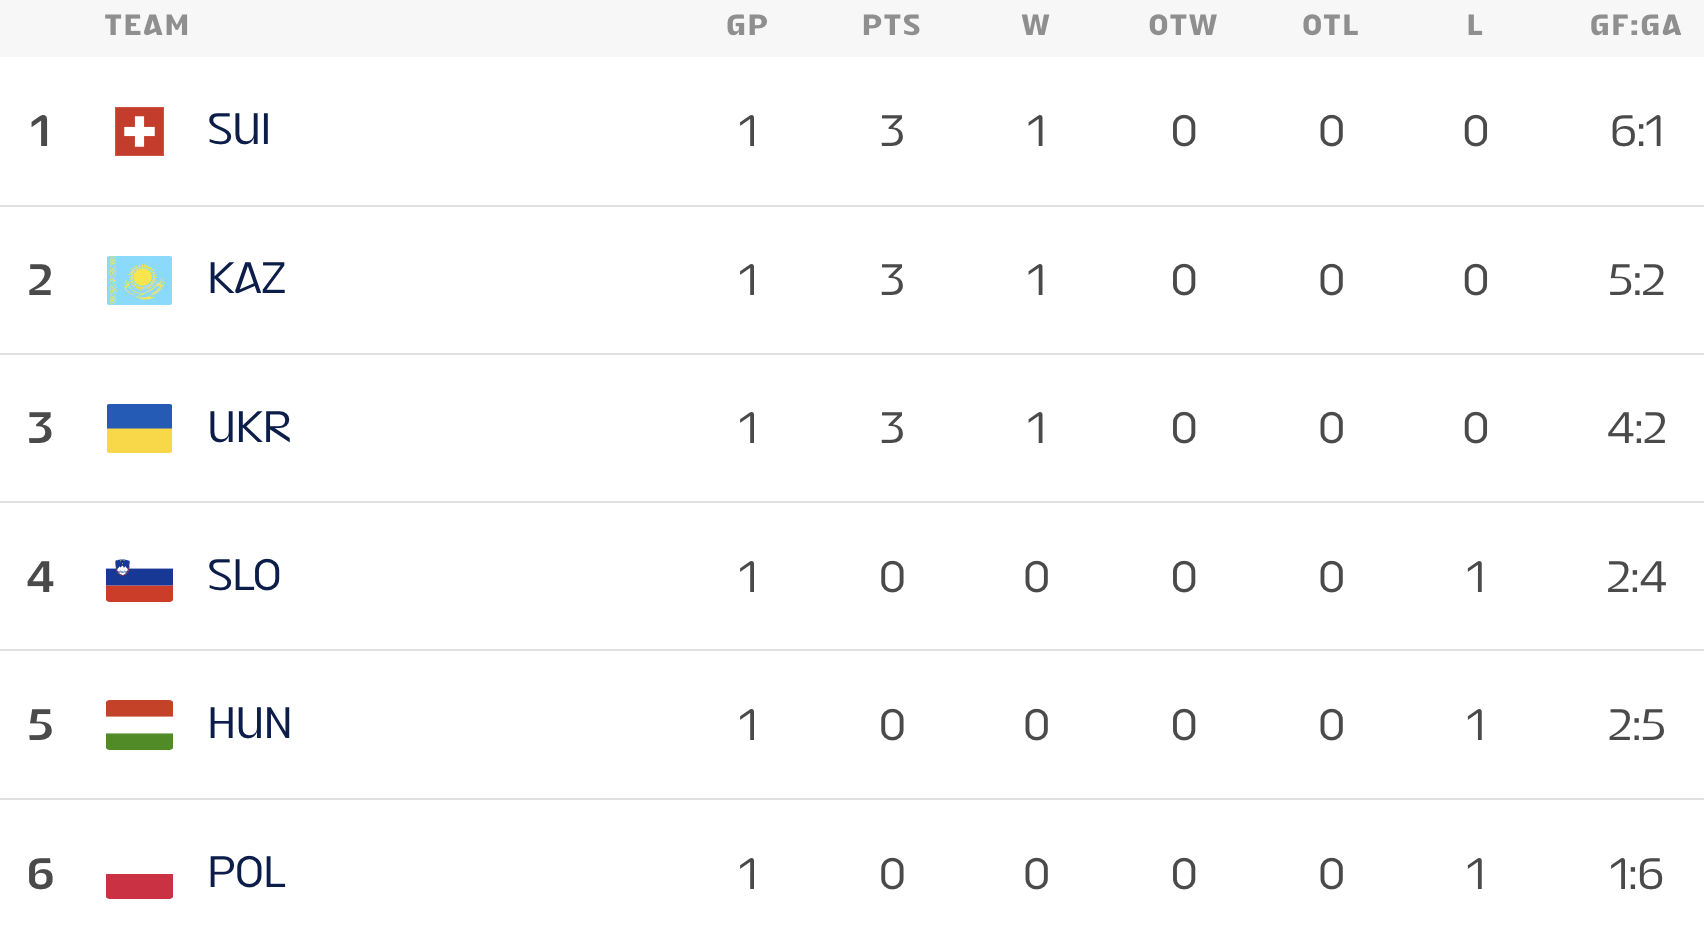Click the PTS column header

coord(891,26)
